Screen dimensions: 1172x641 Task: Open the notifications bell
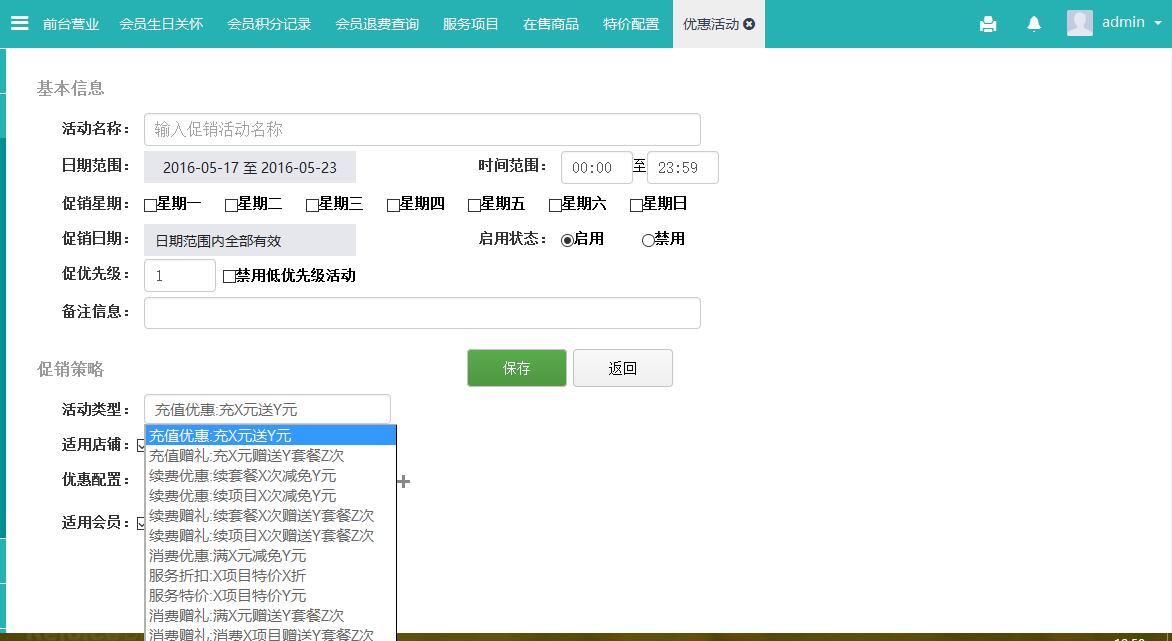point(1034,24)
